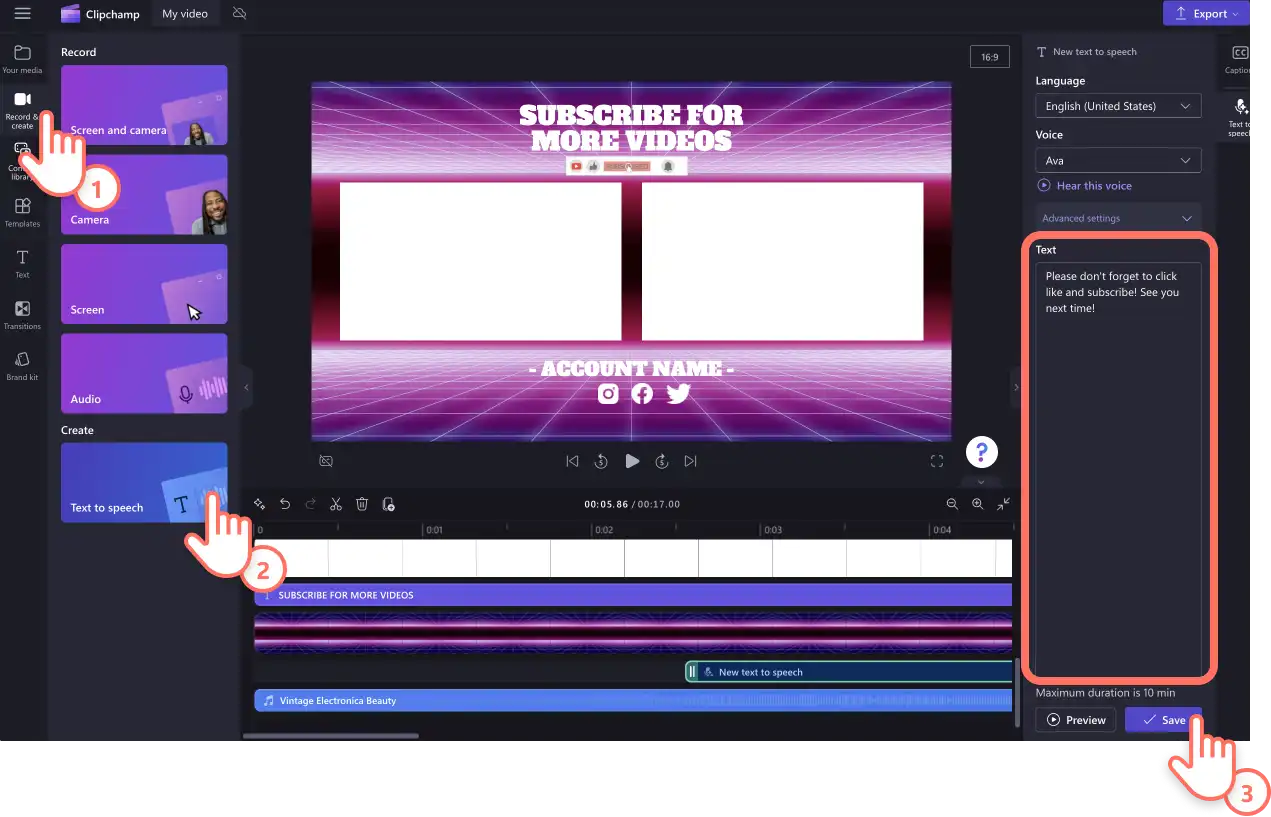Open Text to speech right sidebar tab
The width and height of the screenshot is (1271, 817).
pyautogui.click(x=1239, y=116)
